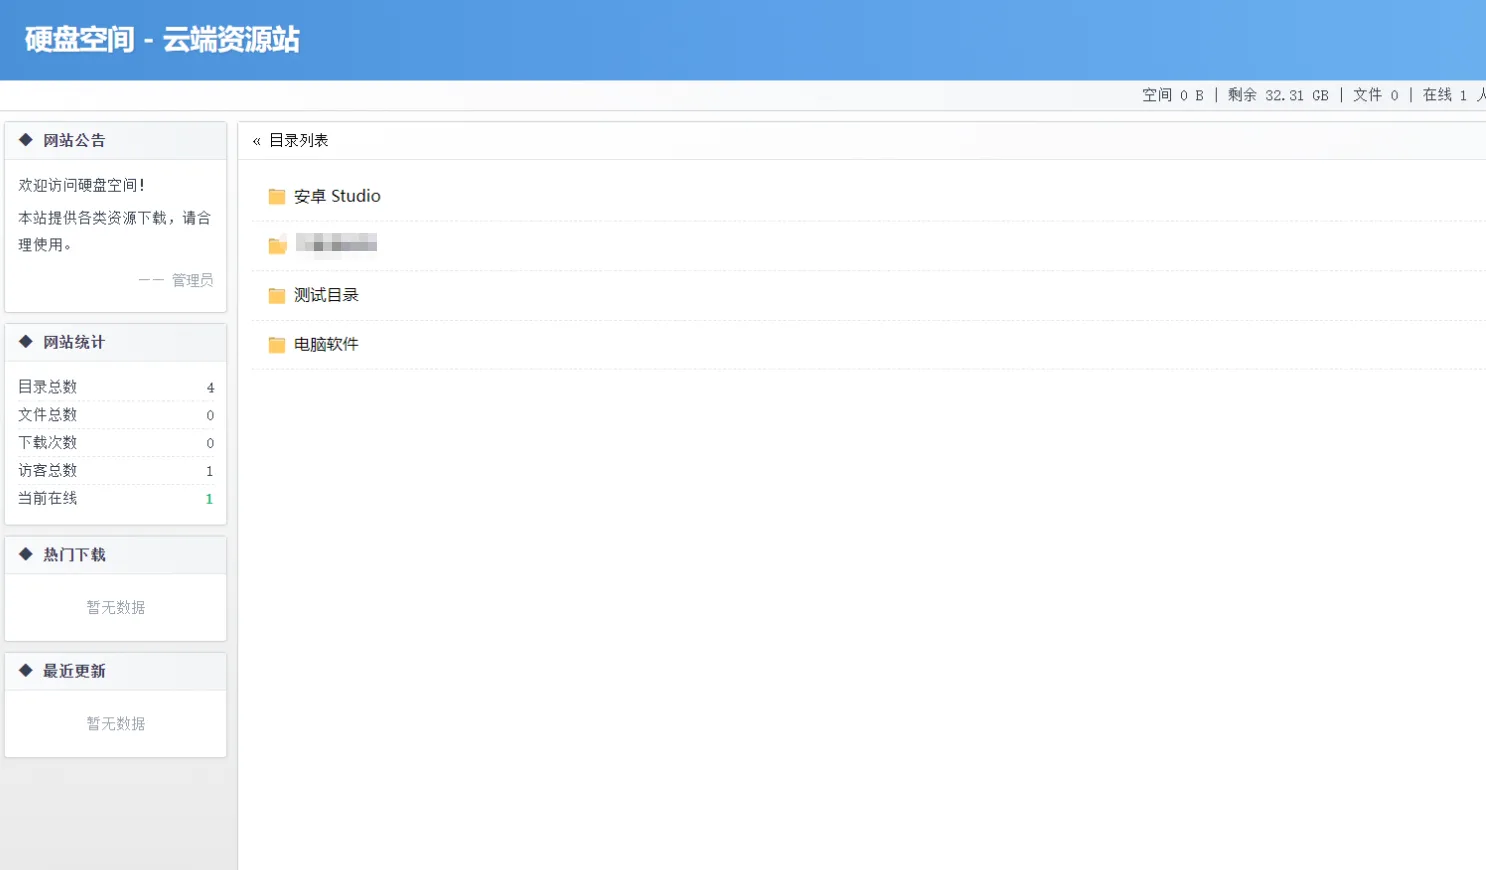Click the folder icon beside 电脑软件

[x=277, y=345]
